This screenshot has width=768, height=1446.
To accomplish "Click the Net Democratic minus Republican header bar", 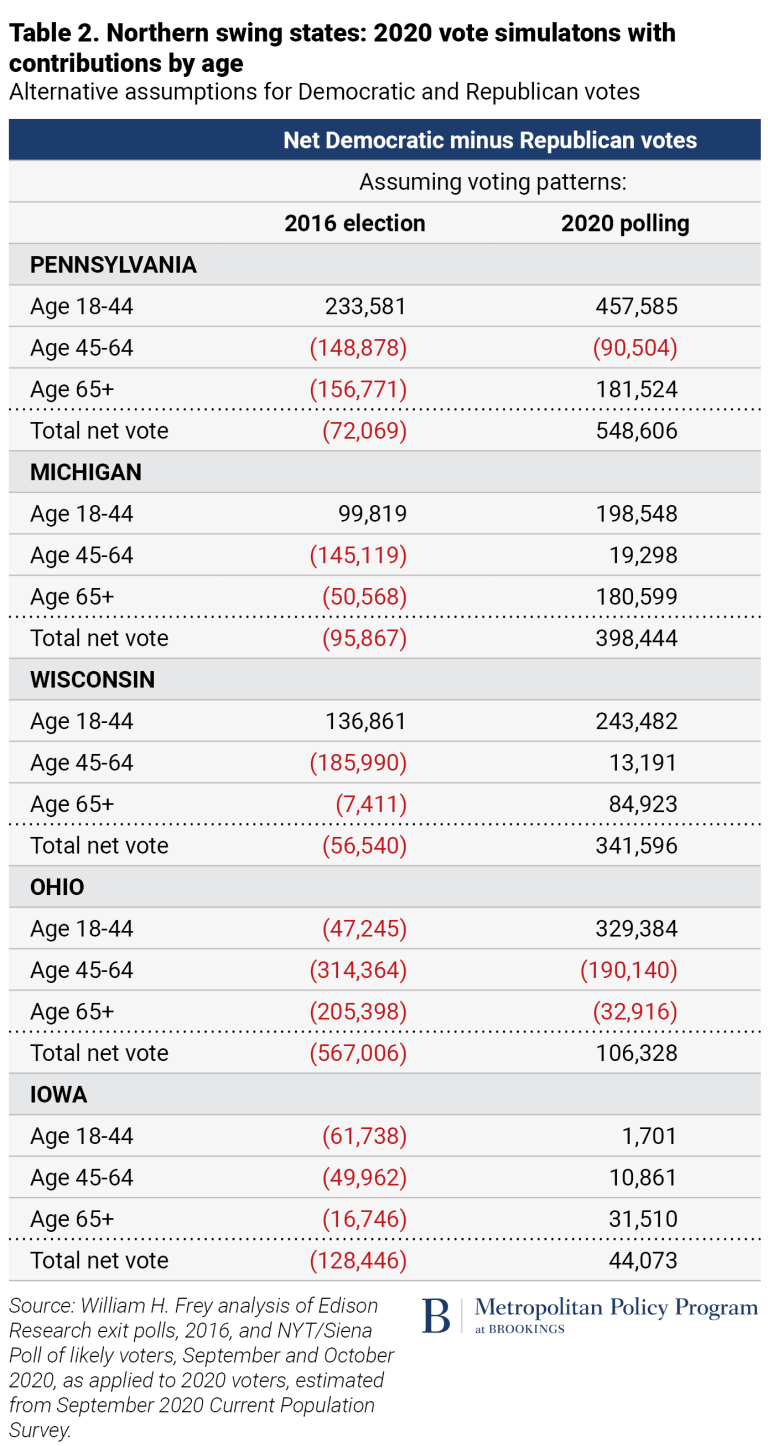I will (x=490, y=140).
